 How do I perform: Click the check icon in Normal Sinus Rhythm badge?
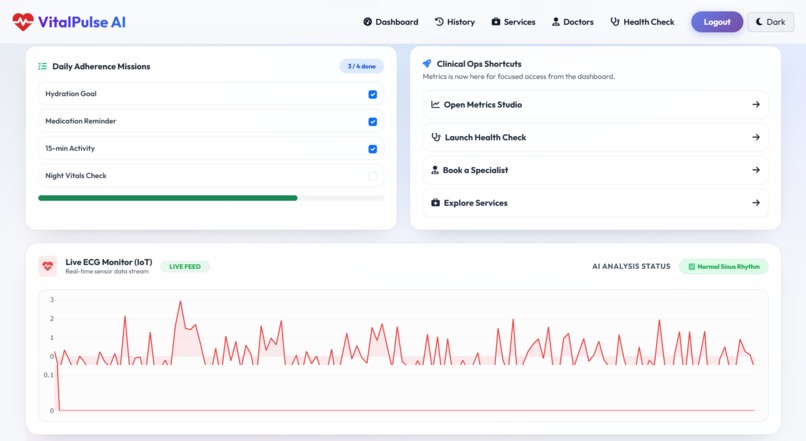click(691, 266)
